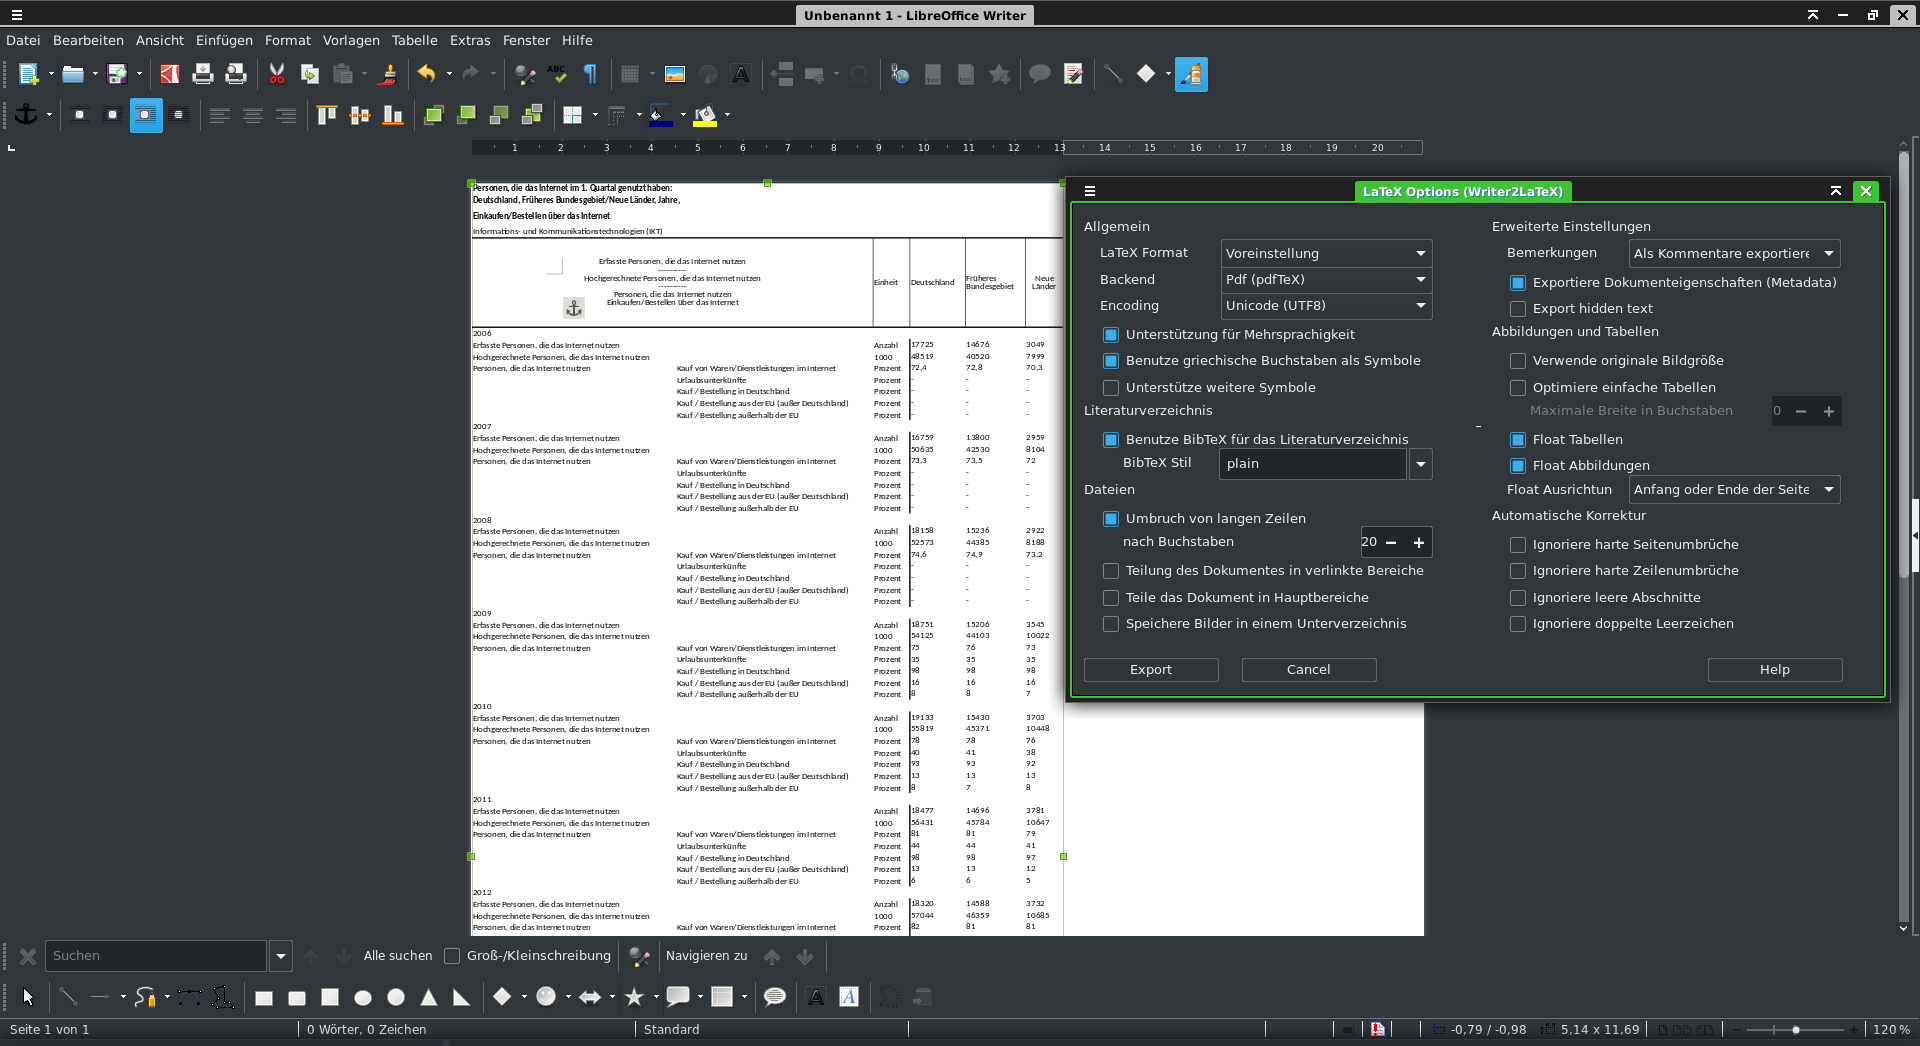This screenshot has height=1046, width=1920.
Task: Click the Export button
Action: (x=1151, y=670)
